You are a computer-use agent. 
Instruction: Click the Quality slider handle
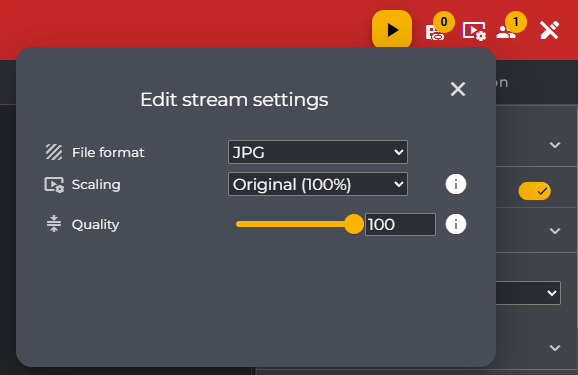354,224
